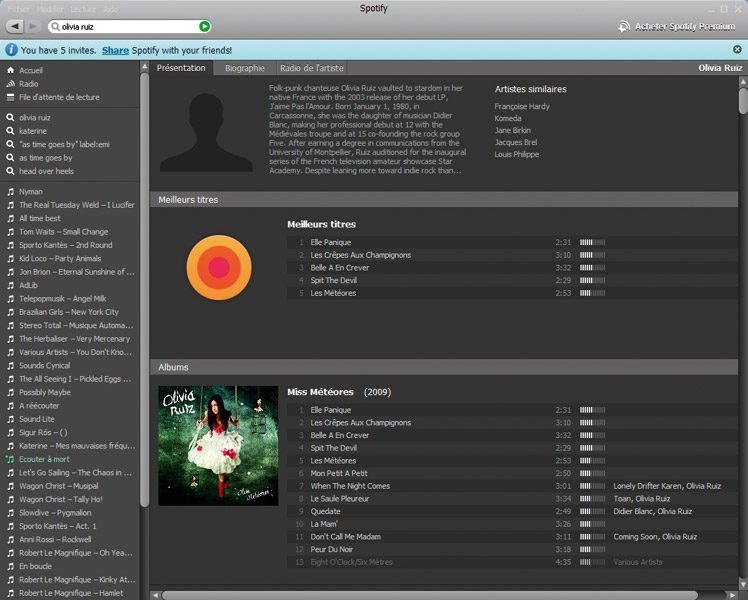Click similar artist Françoise Hardy

pos(522,106)
